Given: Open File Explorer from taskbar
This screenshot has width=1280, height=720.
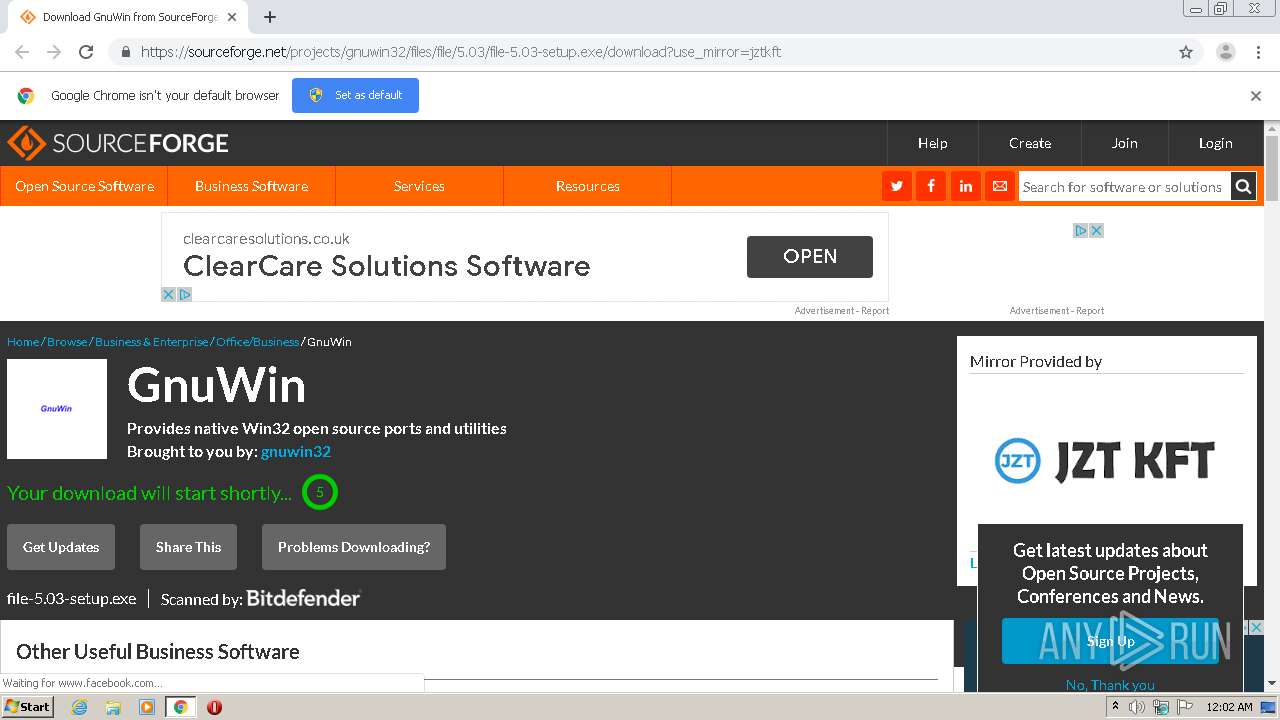Looking at the screenshot, I should coord(113,707).
